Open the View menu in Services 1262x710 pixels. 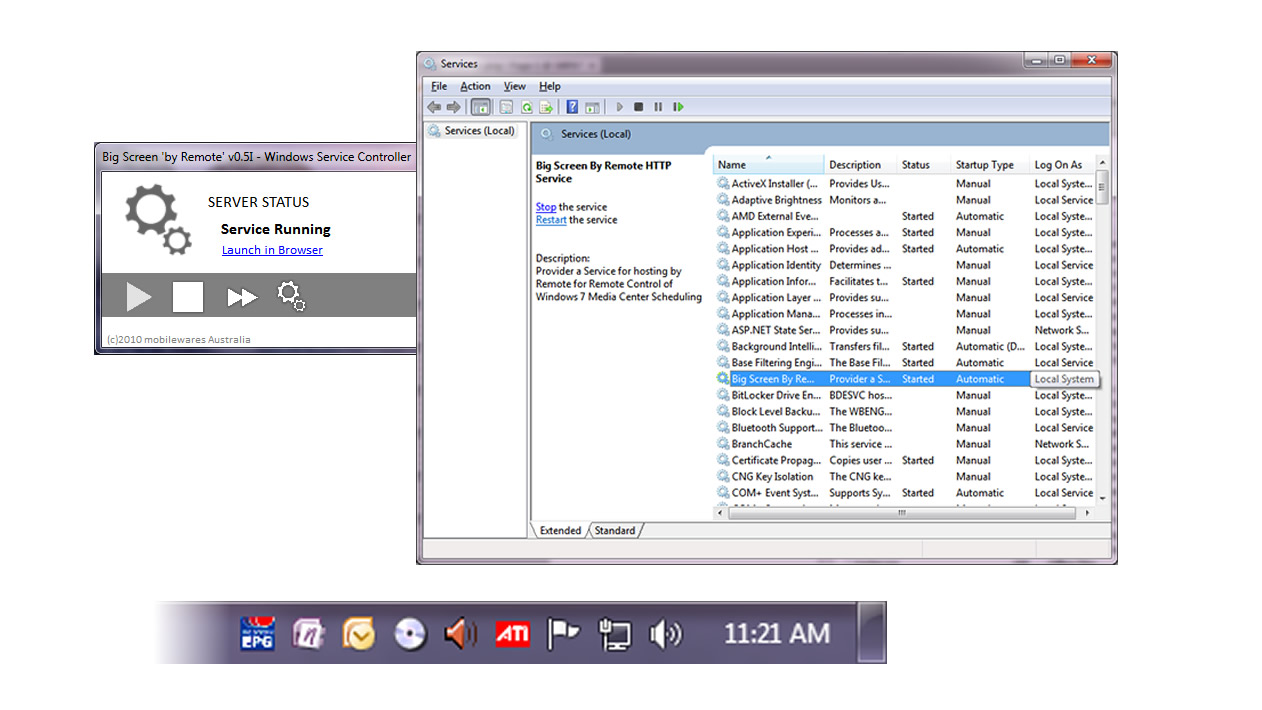click(x=515, y=86)
